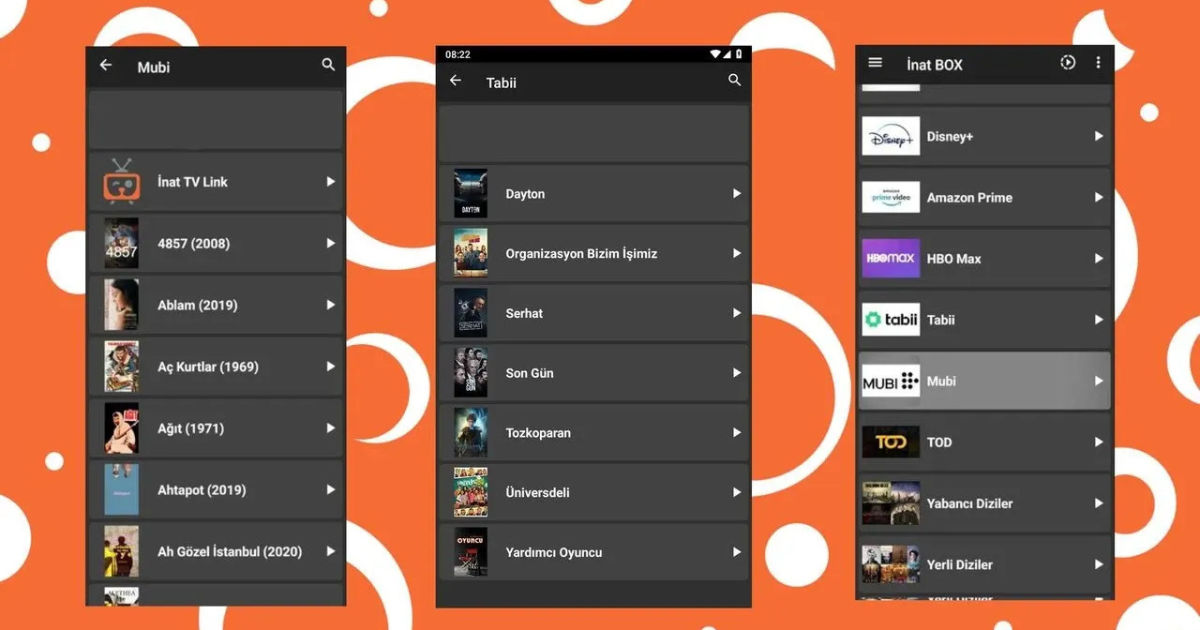Tap the MUBI logo
This screenshot has height=630, width=1200.
point(891,381)
